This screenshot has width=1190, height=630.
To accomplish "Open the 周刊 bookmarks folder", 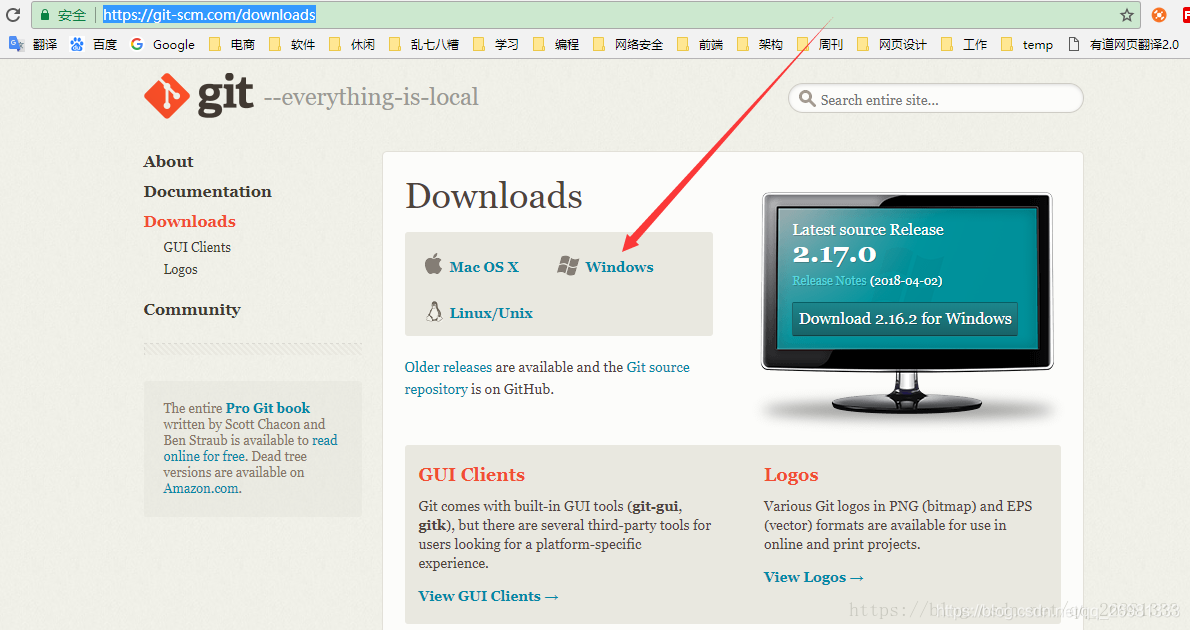I will (x=820, y=44).
